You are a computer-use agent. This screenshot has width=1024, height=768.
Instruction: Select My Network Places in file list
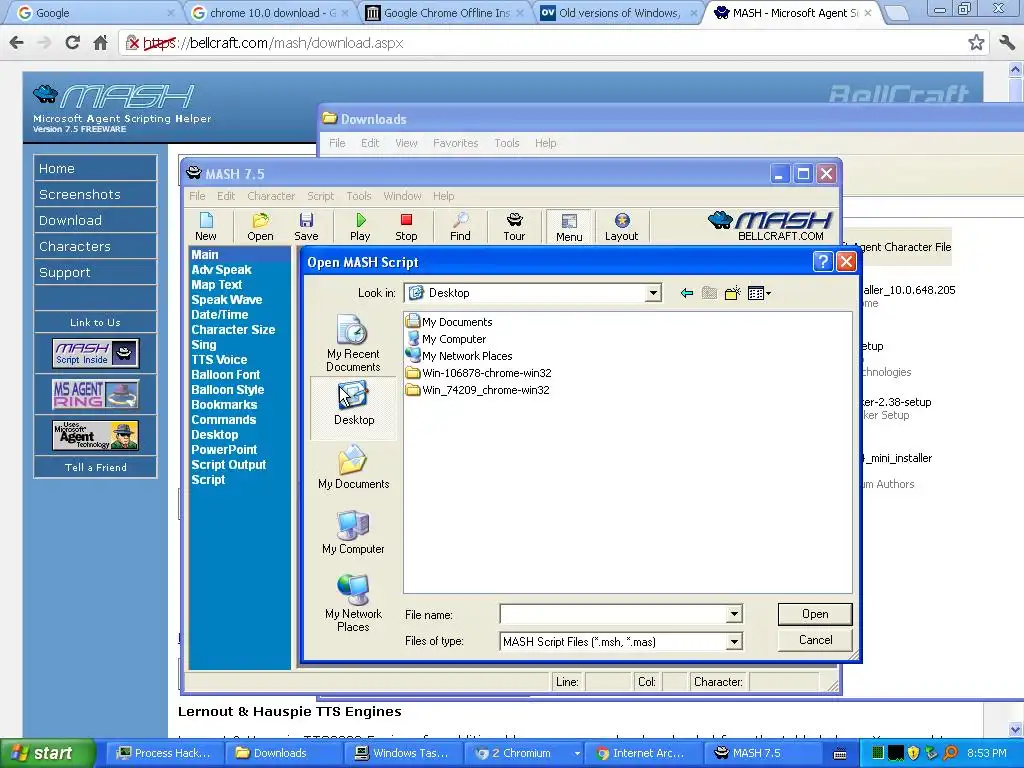(459, 356)
